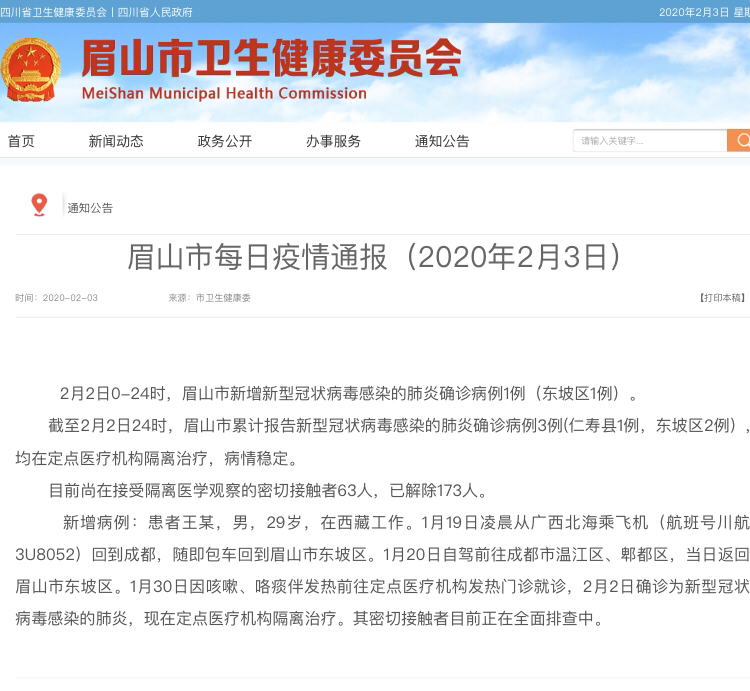
Task: Click line starting 新增病例: 患者王某
Action: pos(406,522)
